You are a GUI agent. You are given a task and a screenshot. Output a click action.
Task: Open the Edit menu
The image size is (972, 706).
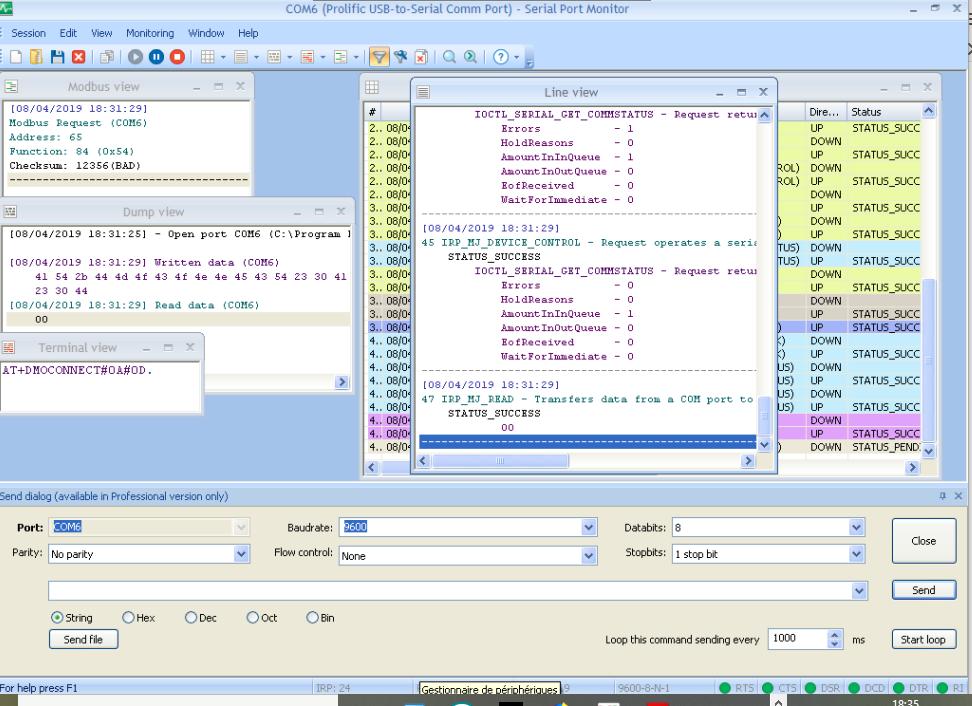(68, 33)
